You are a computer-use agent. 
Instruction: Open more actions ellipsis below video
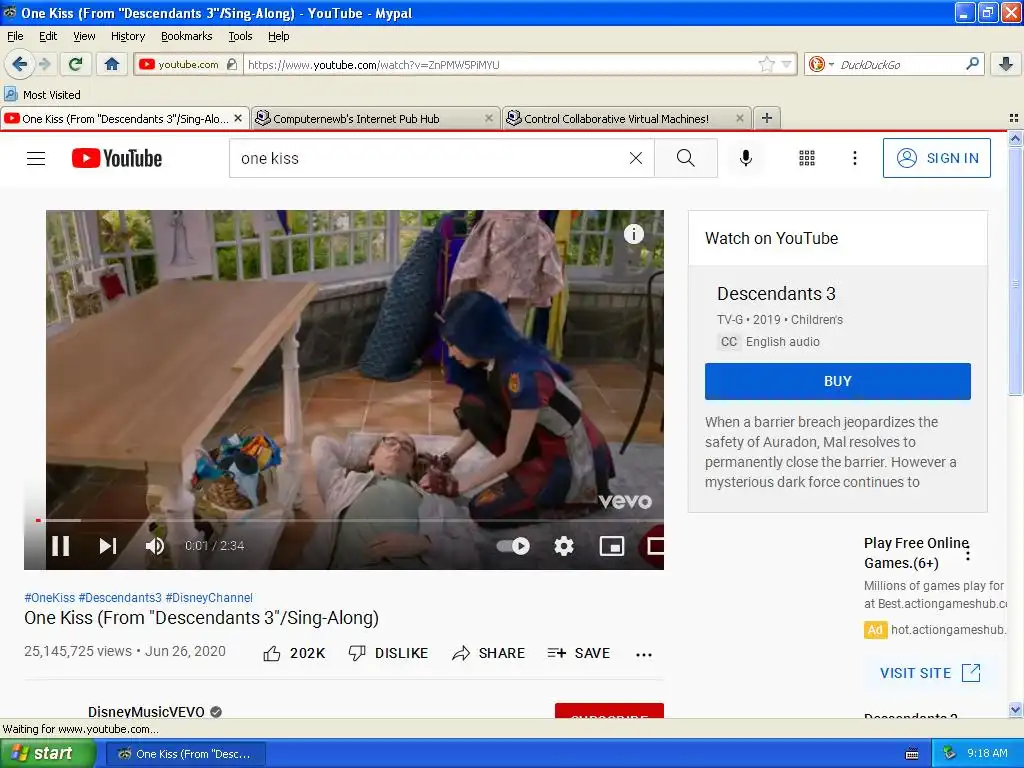[x=644, y=654]
